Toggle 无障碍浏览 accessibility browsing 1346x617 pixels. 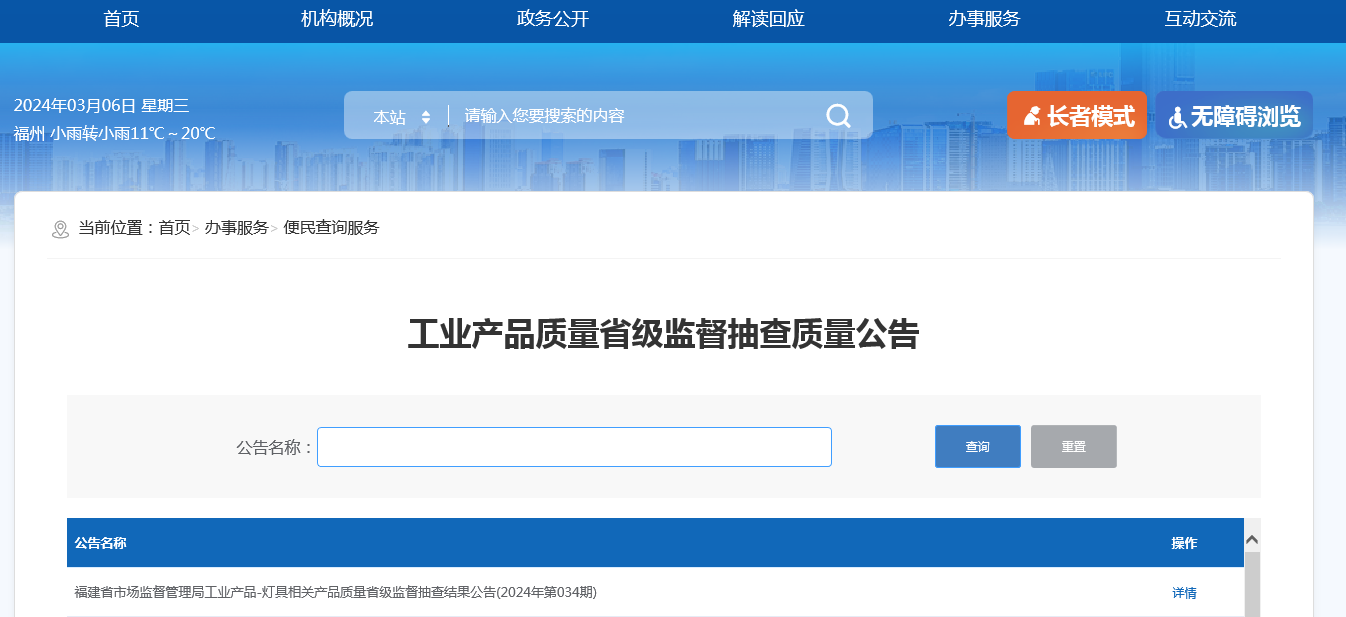[x=1234, y=116]
